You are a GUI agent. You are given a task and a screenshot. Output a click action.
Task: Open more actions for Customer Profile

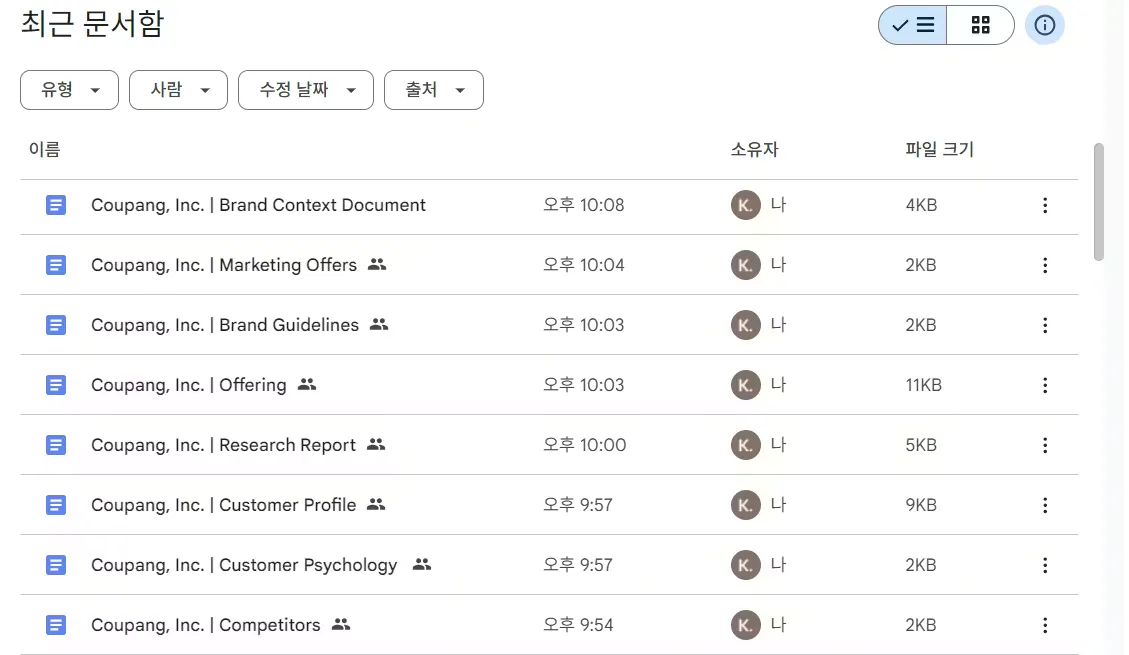tap(1045, 505)
